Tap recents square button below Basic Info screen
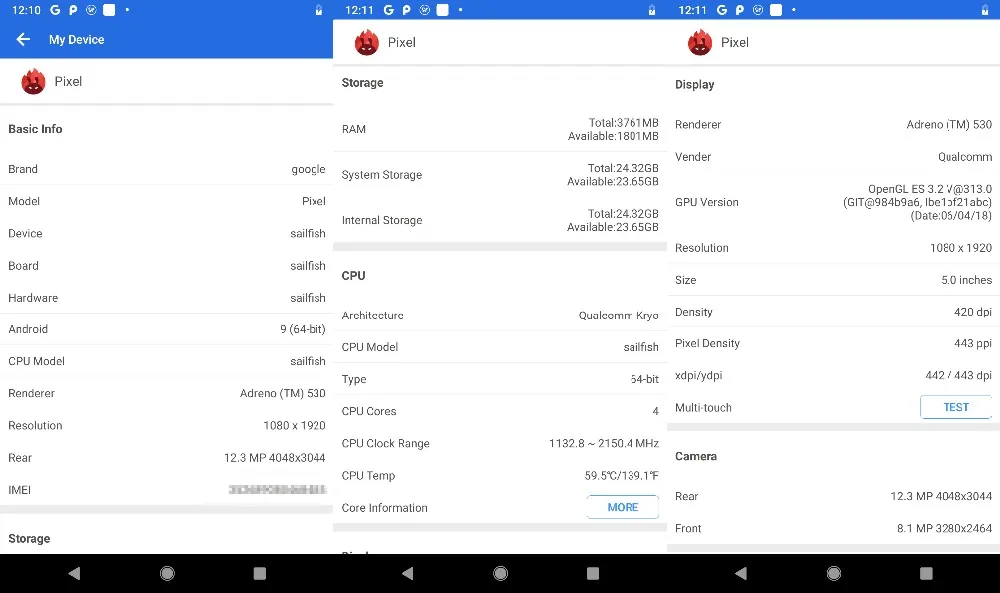 (260, 573)
